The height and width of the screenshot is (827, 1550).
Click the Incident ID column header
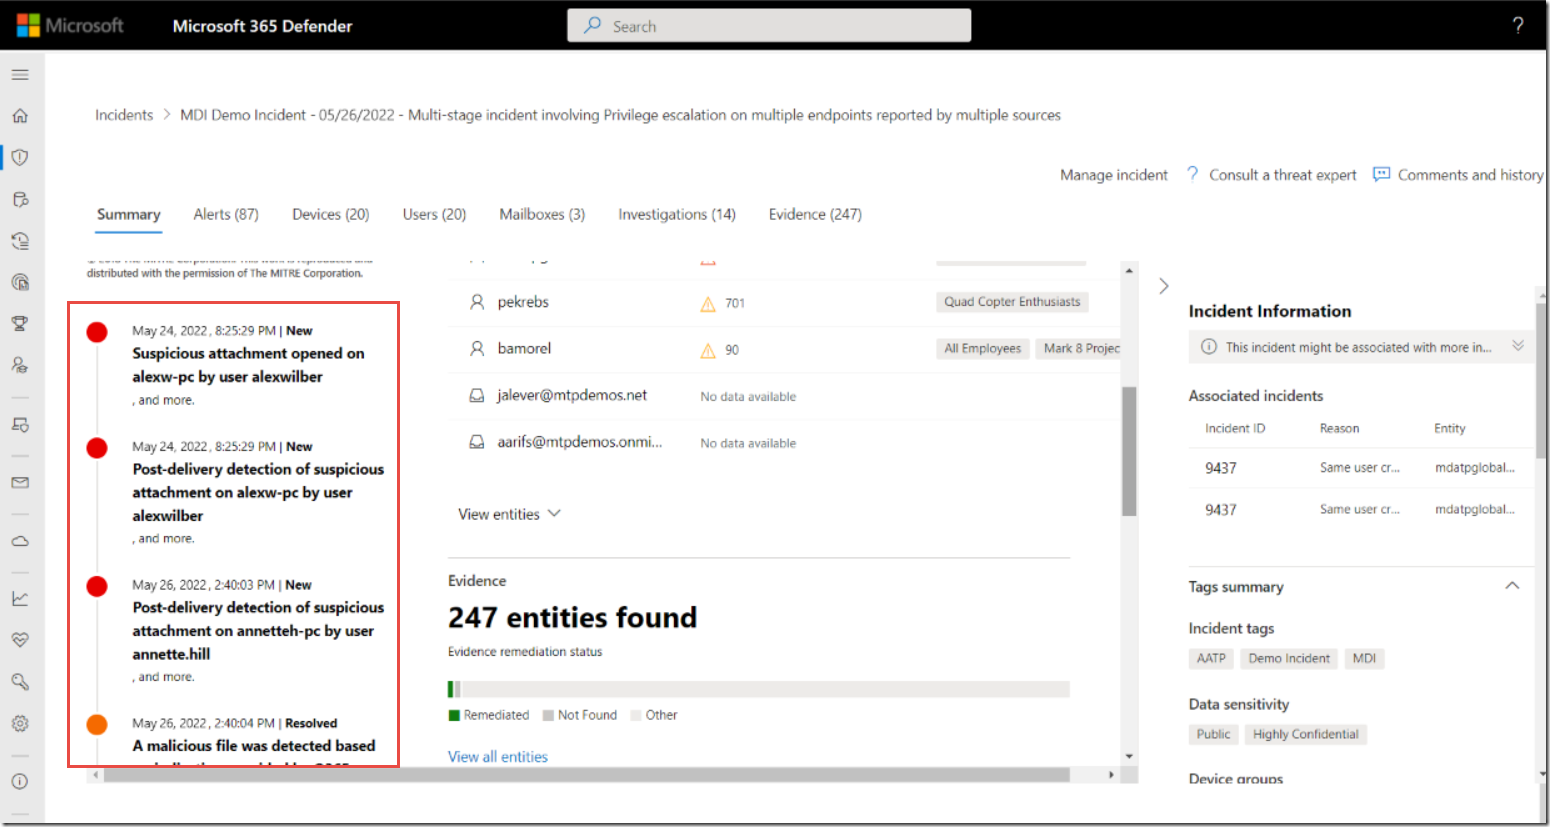(1235, 428)
